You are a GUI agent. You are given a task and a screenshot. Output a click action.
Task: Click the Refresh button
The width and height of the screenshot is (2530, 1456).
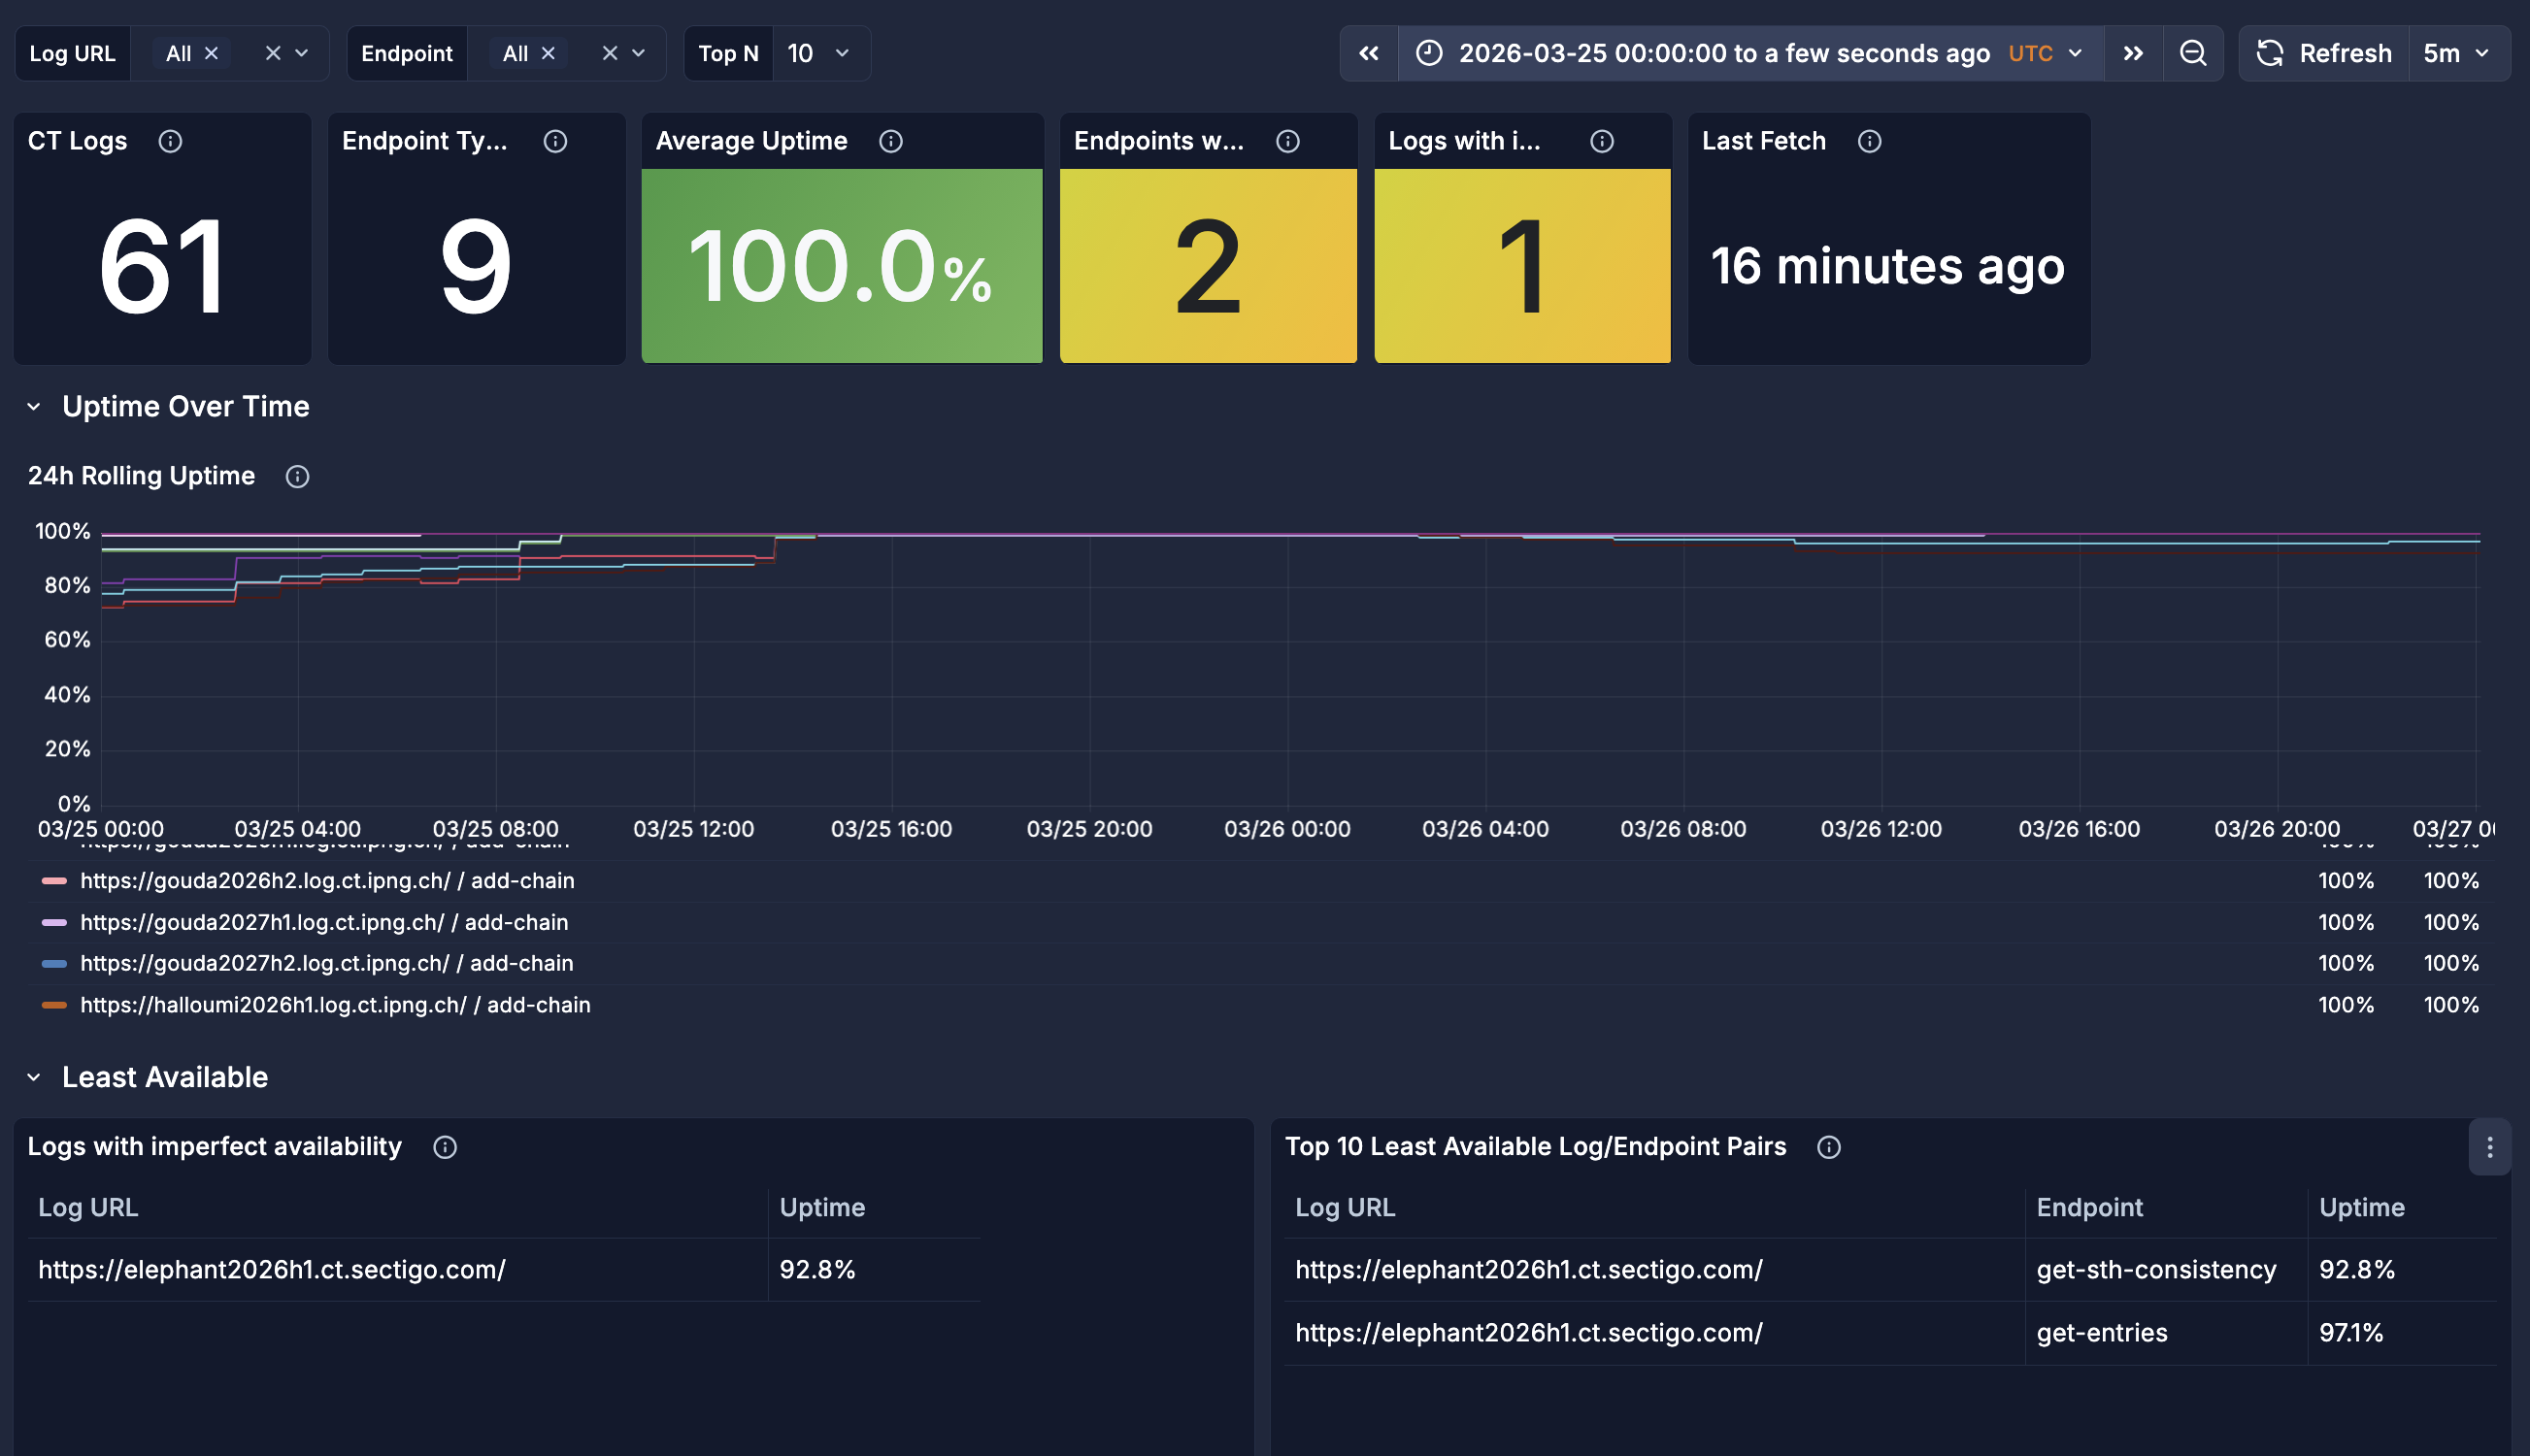point(2323,53)
